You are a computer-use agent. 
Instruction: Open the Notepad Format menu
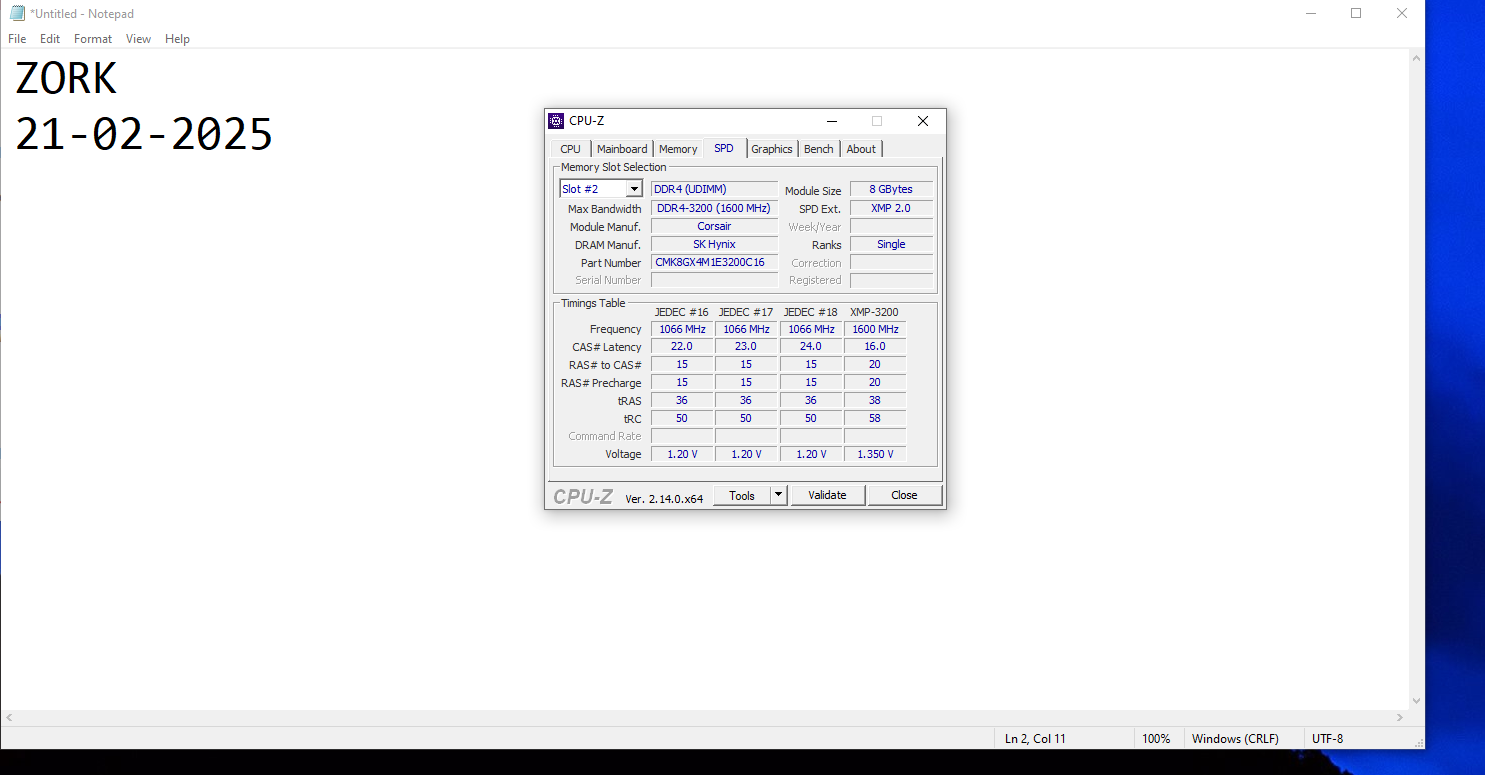[x=93, y=39]
